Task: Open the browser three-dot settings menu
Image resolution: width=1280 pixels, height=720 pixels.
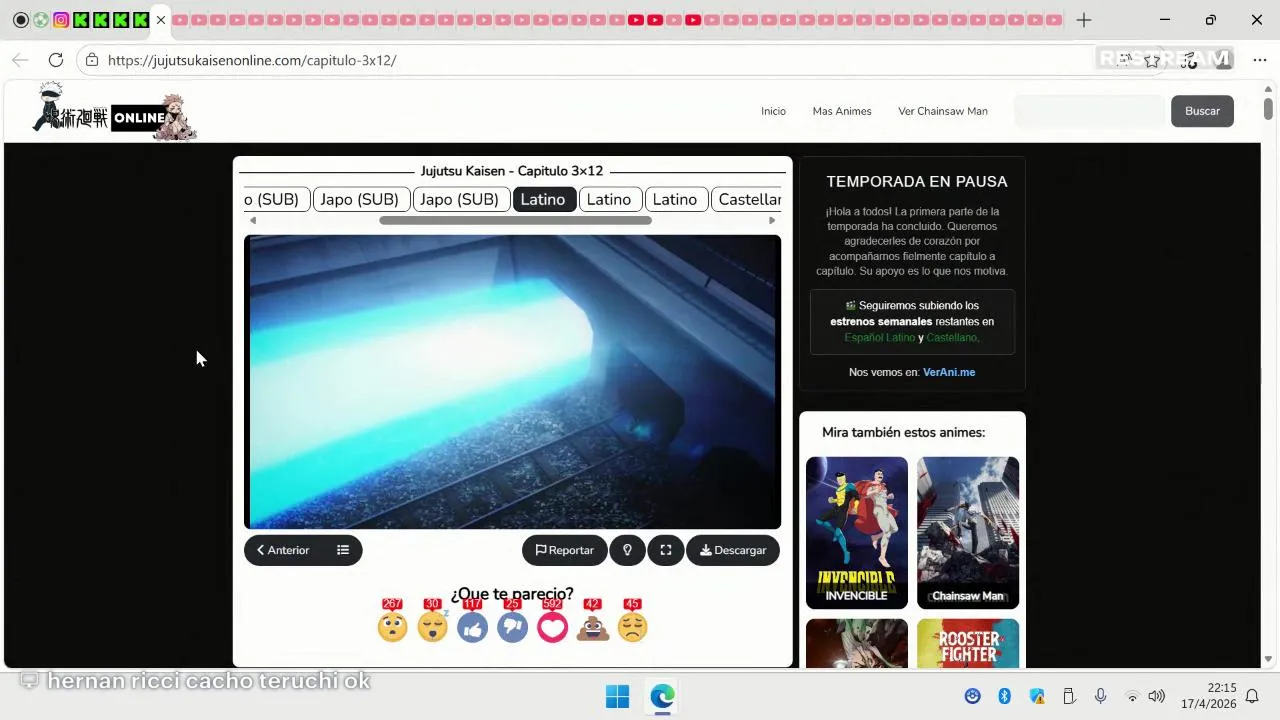Action: pyautogui.click(x=1259, y=60)
